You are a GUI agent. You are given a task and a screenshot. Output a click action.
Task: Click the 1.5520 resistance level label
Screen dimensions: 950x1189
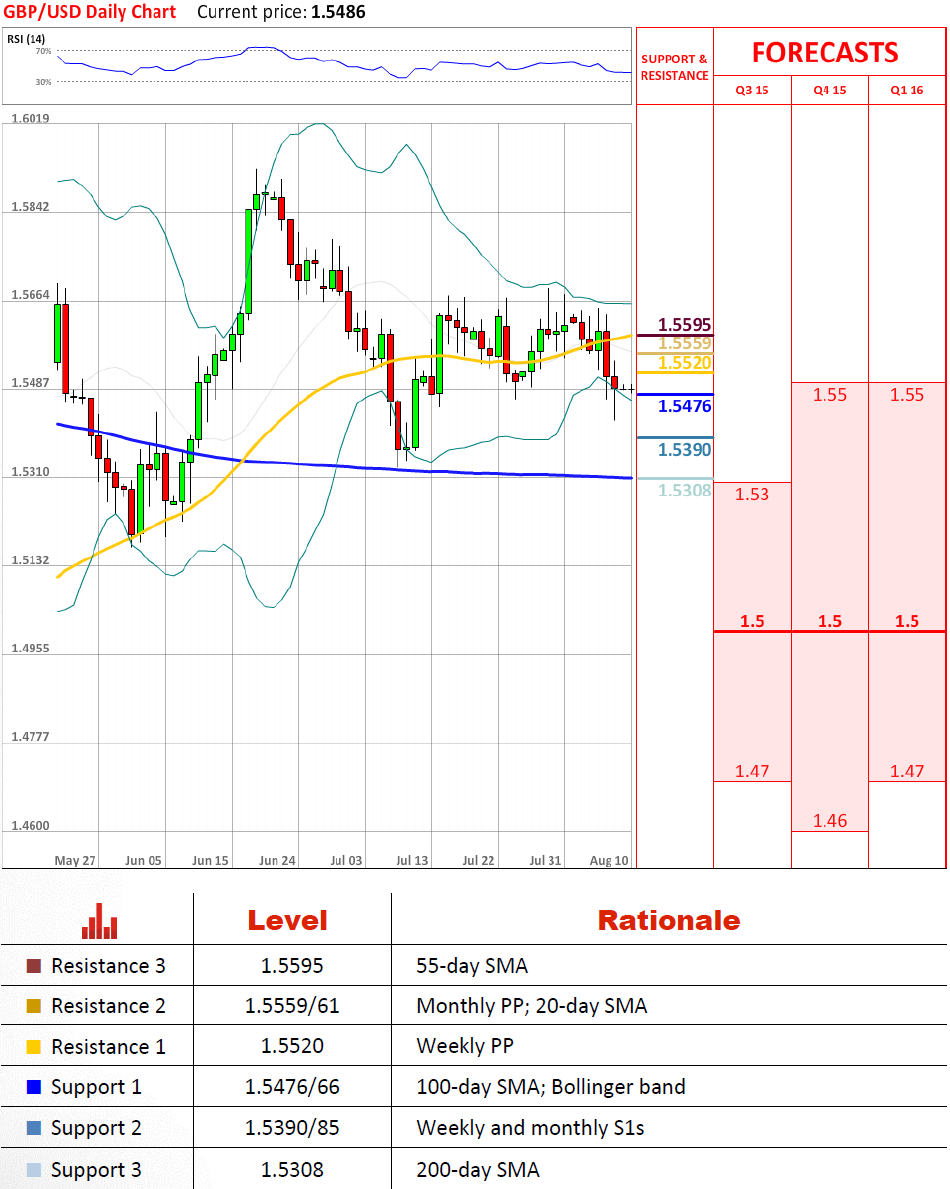[x=685, y=363]
